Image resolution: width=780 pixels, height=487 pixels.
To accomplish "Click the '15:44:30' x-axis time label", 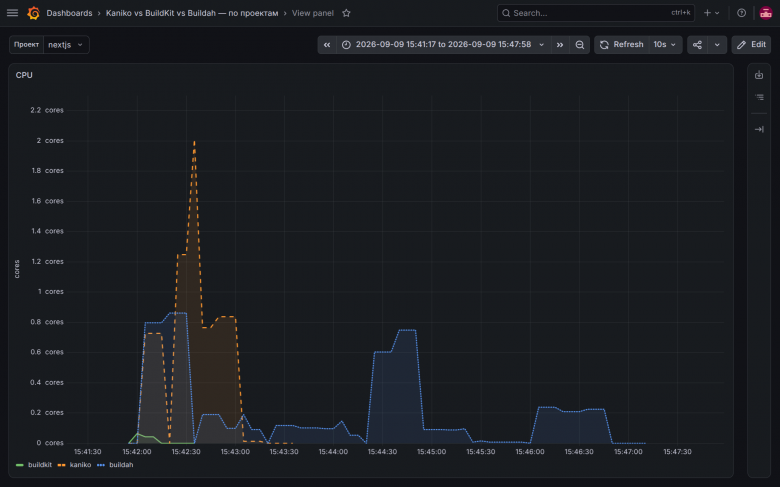I will (x=382, y=452).
